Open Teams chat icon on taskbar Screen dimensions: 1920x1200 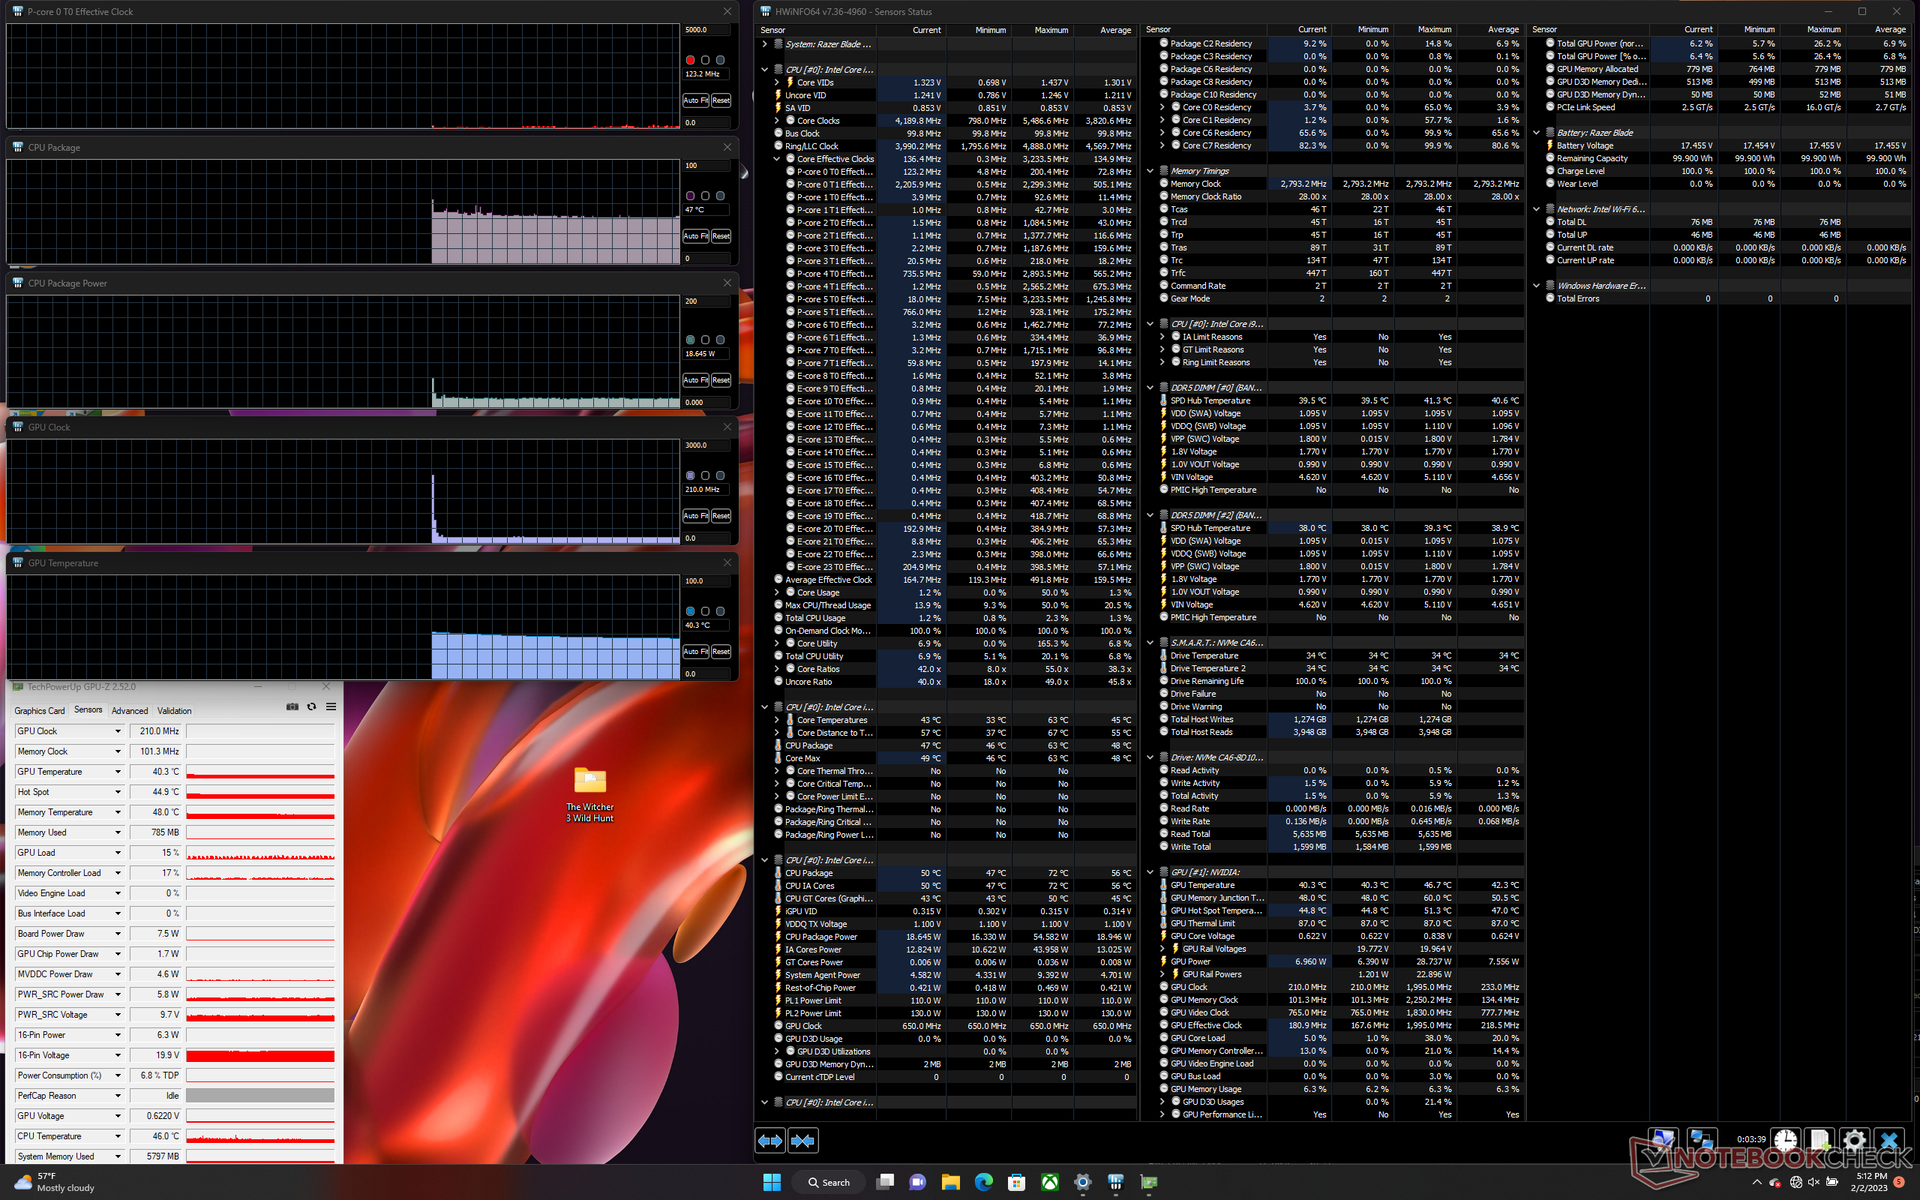tap(918, 1182)
